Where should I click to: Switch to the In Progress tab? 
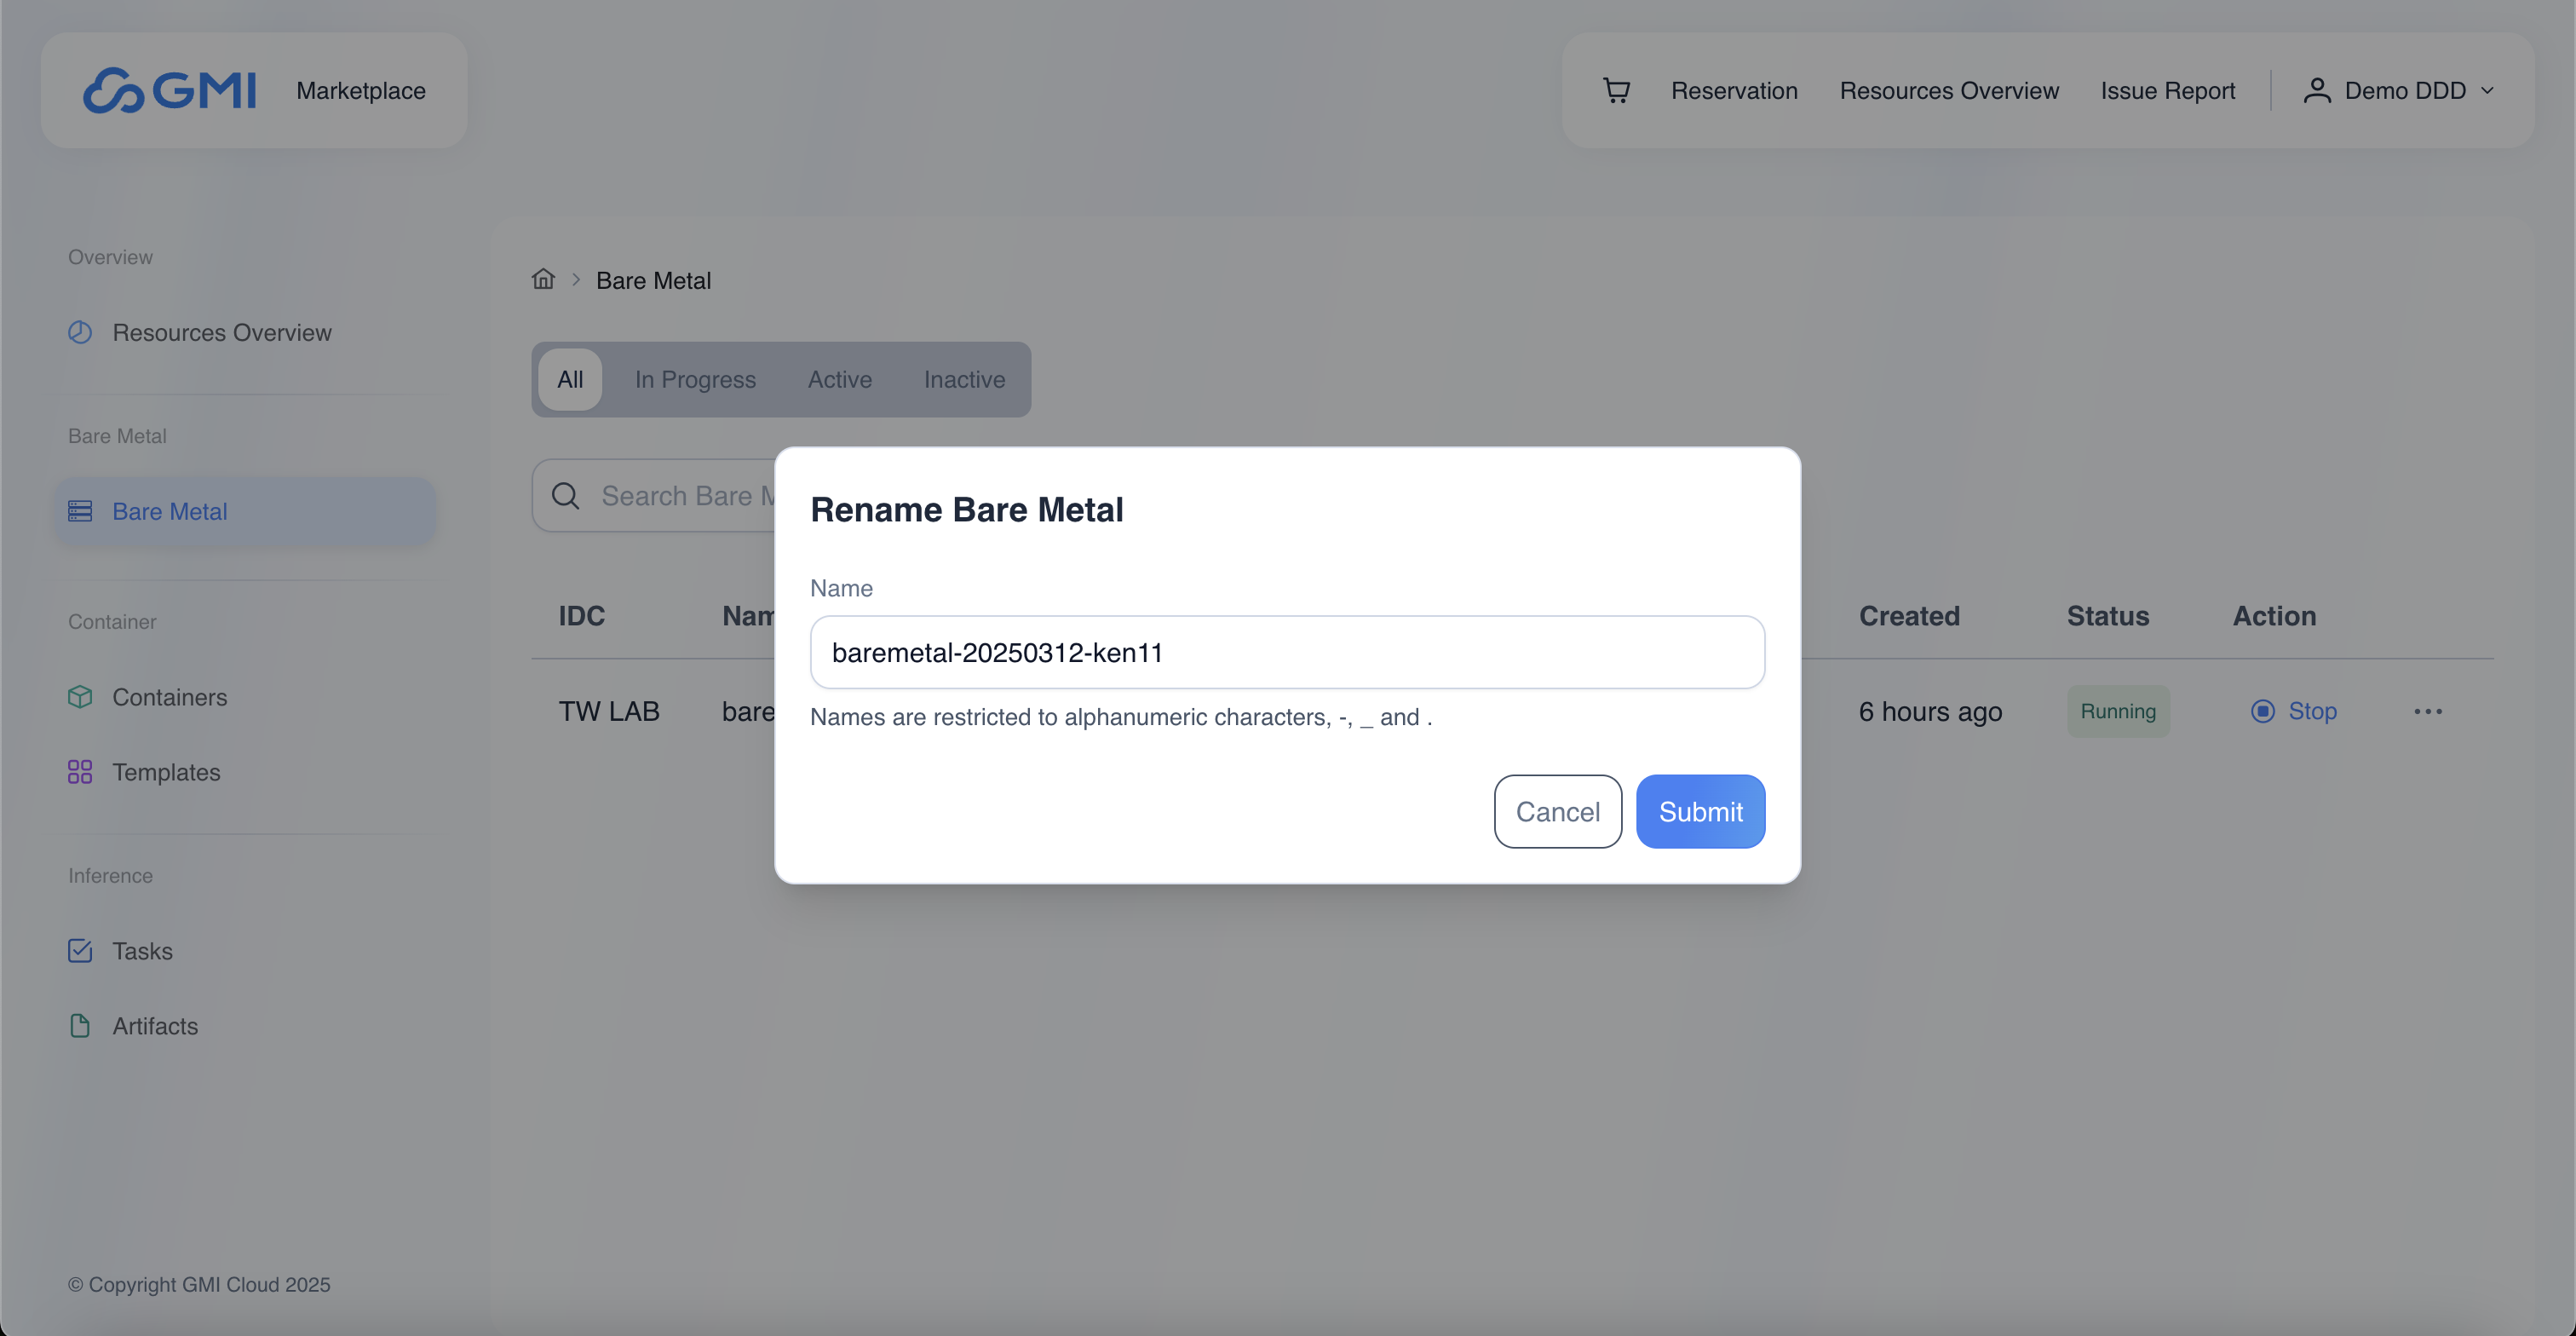tap(695, 379)
